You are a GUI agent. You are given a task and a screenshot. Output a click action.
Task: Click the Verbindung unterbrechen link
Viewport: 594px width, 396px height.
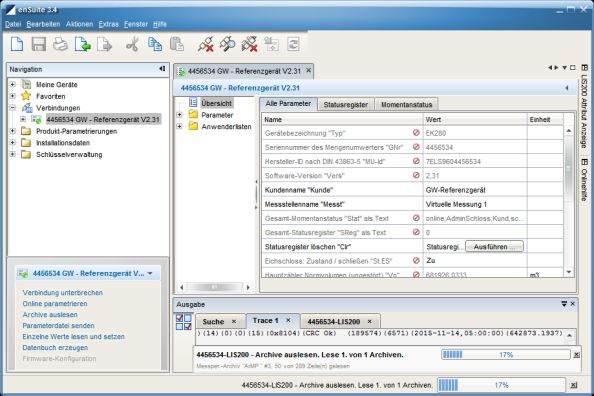coord(63,293)
